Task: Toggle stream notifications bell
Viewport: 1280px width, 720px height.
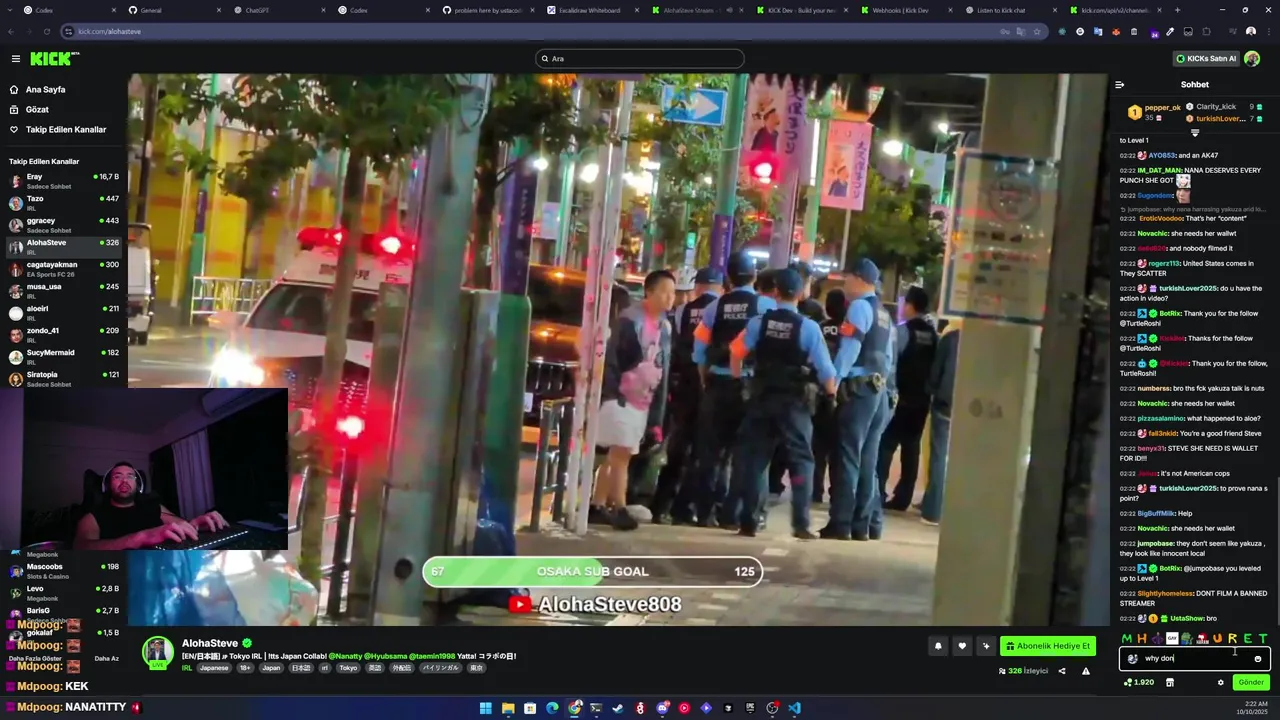Action: 938,646
